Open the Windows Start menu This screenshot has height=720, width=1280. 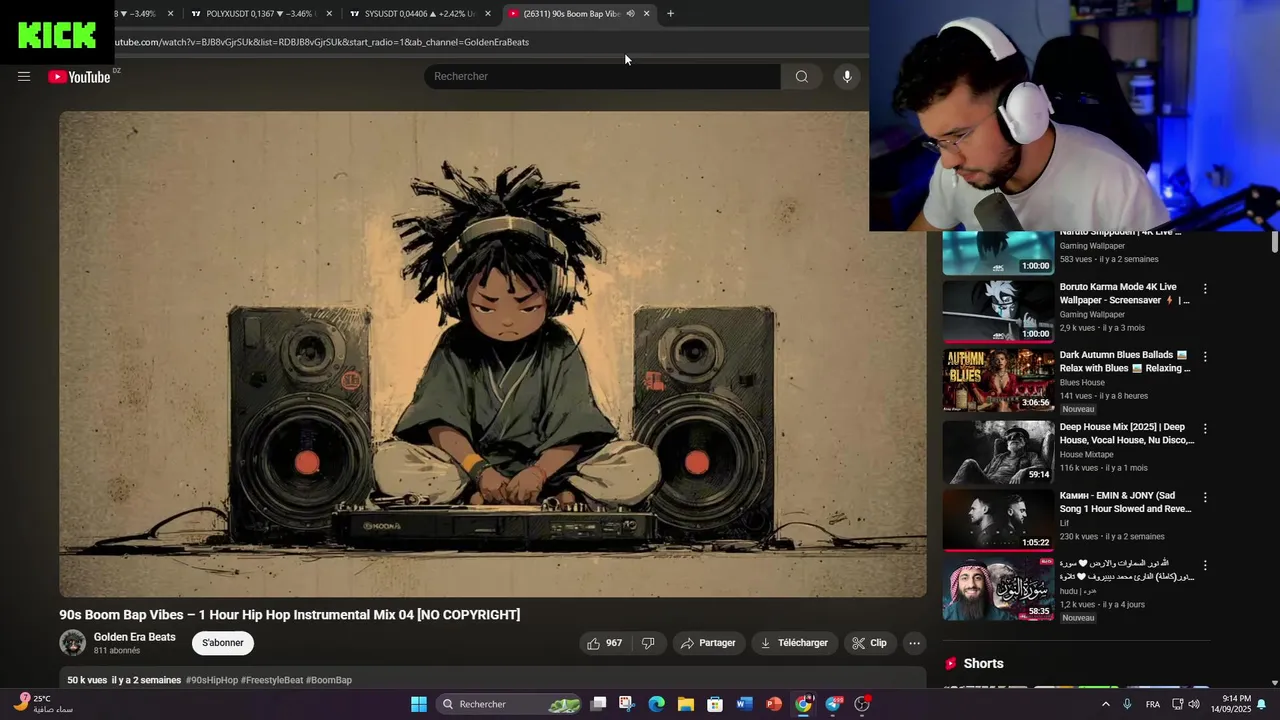point(419,704)
